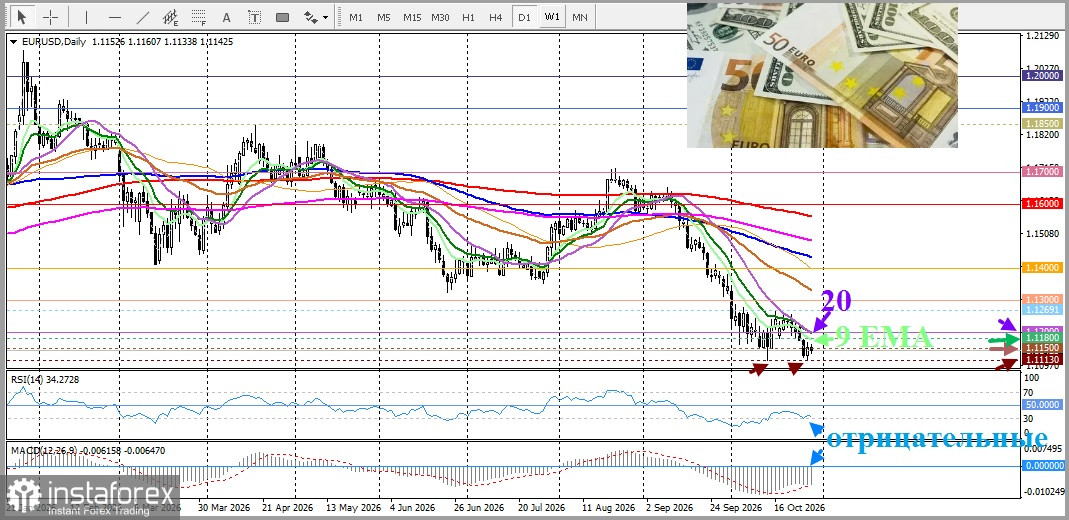Viewport: 1069px width, 520px height.
Task: Switch chart to M15 timeframe
Action: [x=412, y=17]
